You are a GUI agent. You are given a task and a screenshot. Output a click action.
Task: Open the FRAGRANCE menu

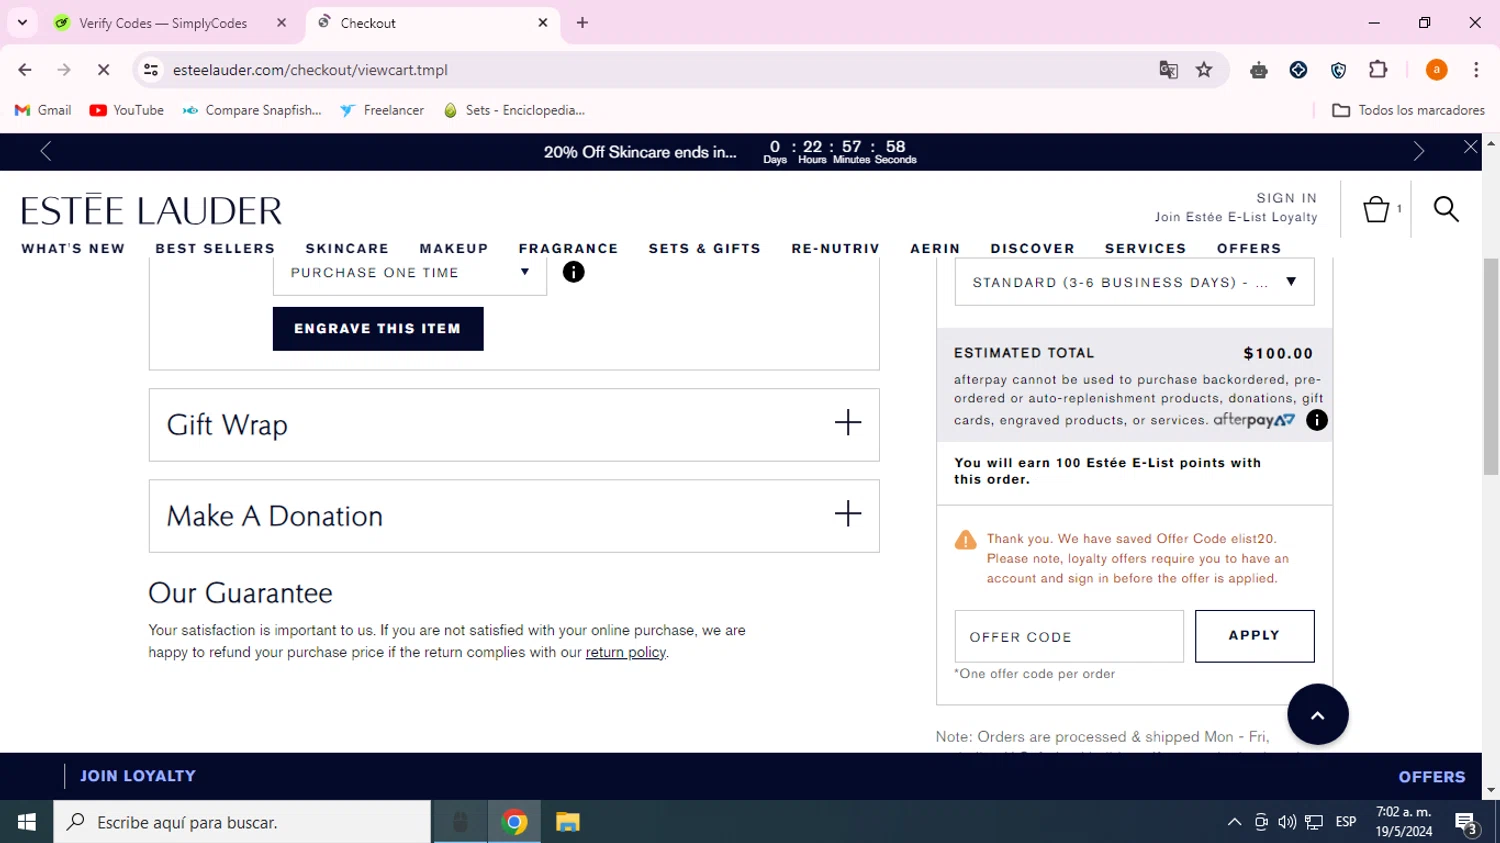568,248
